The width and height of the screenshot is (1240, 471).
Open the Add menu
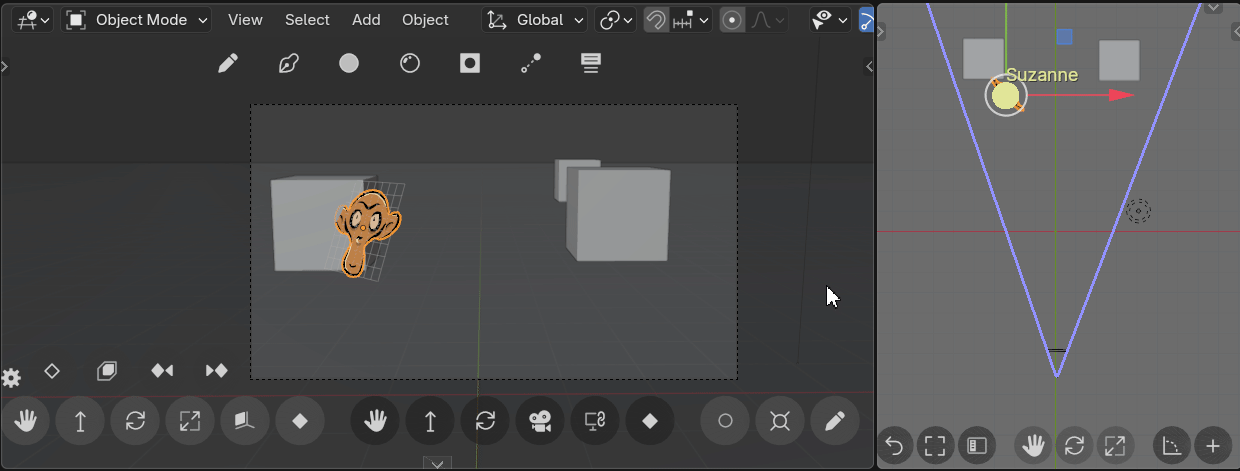coord(366,19)
